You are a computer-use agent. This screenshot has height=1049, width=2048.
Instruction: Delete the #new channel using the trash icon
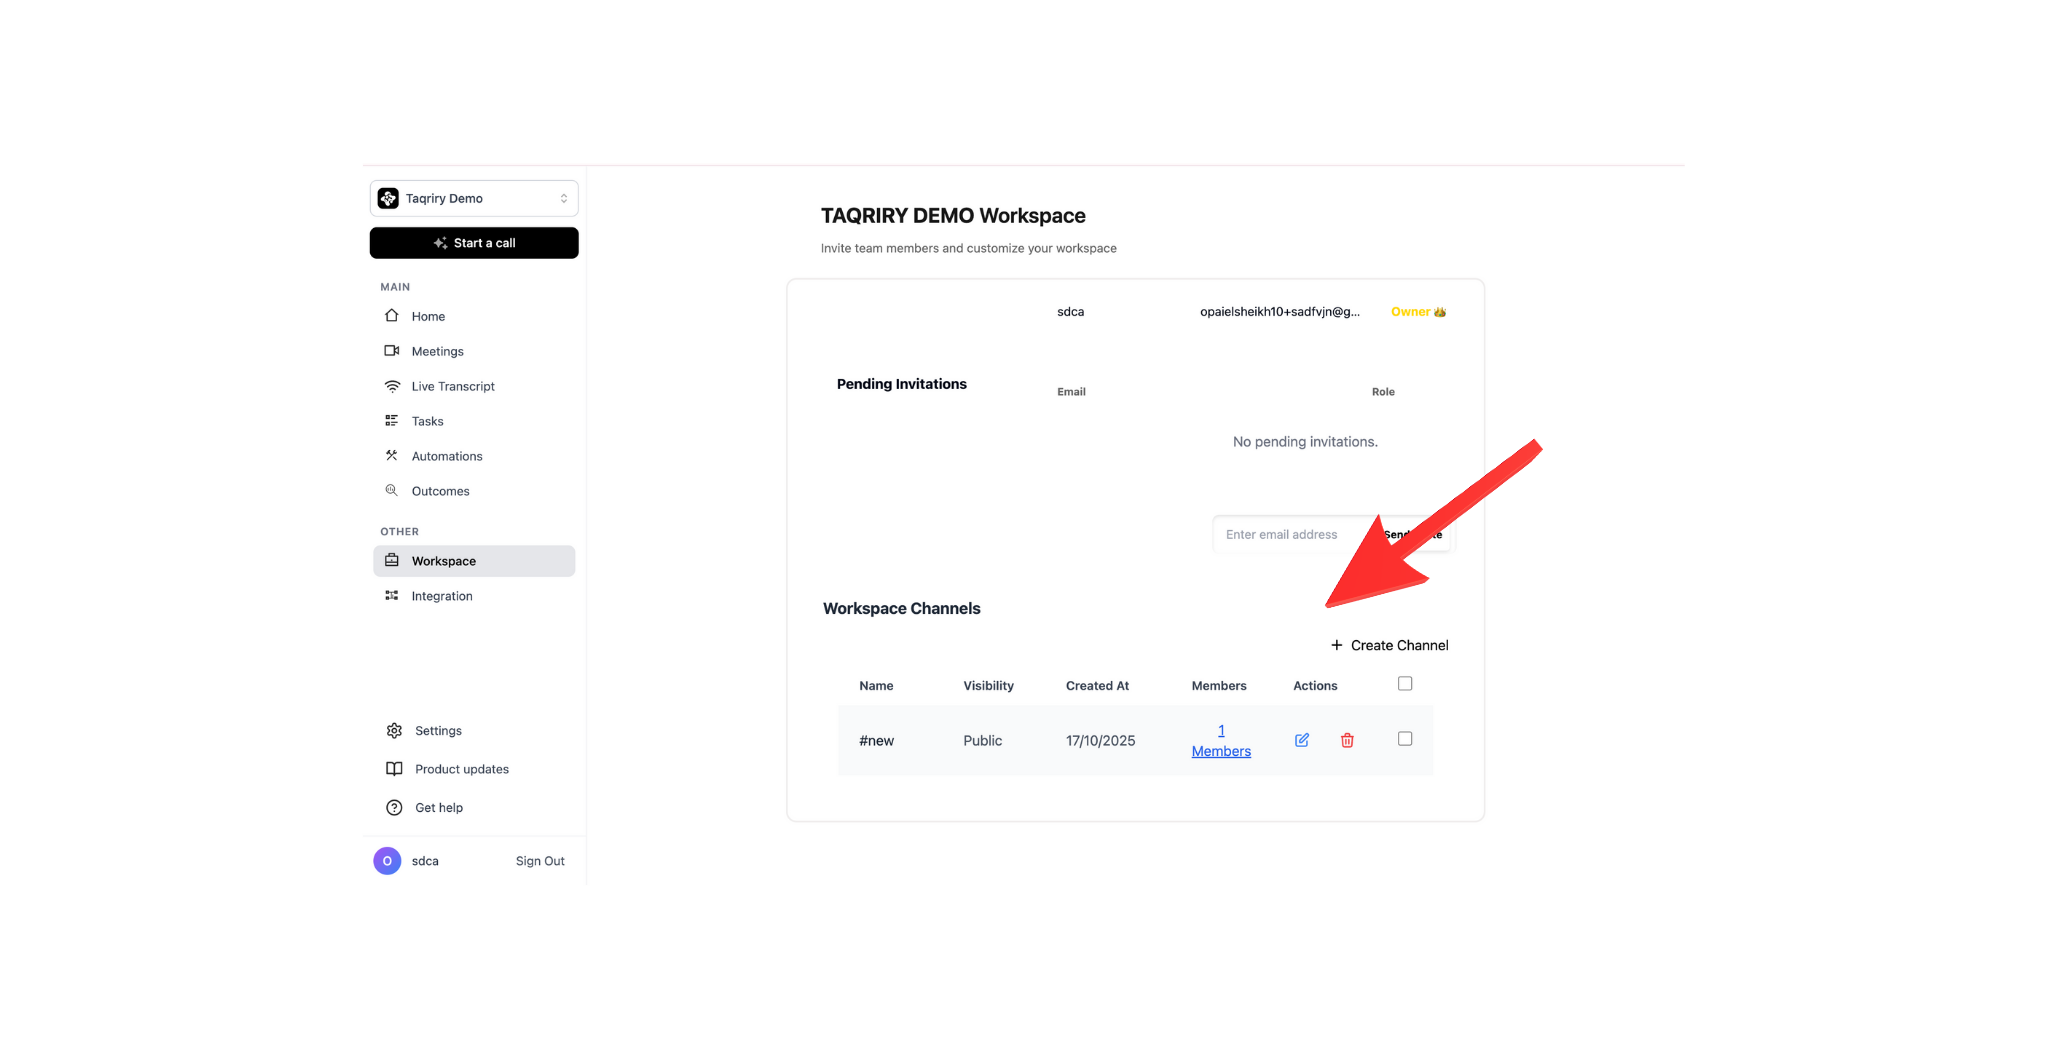click(1347, 740)
